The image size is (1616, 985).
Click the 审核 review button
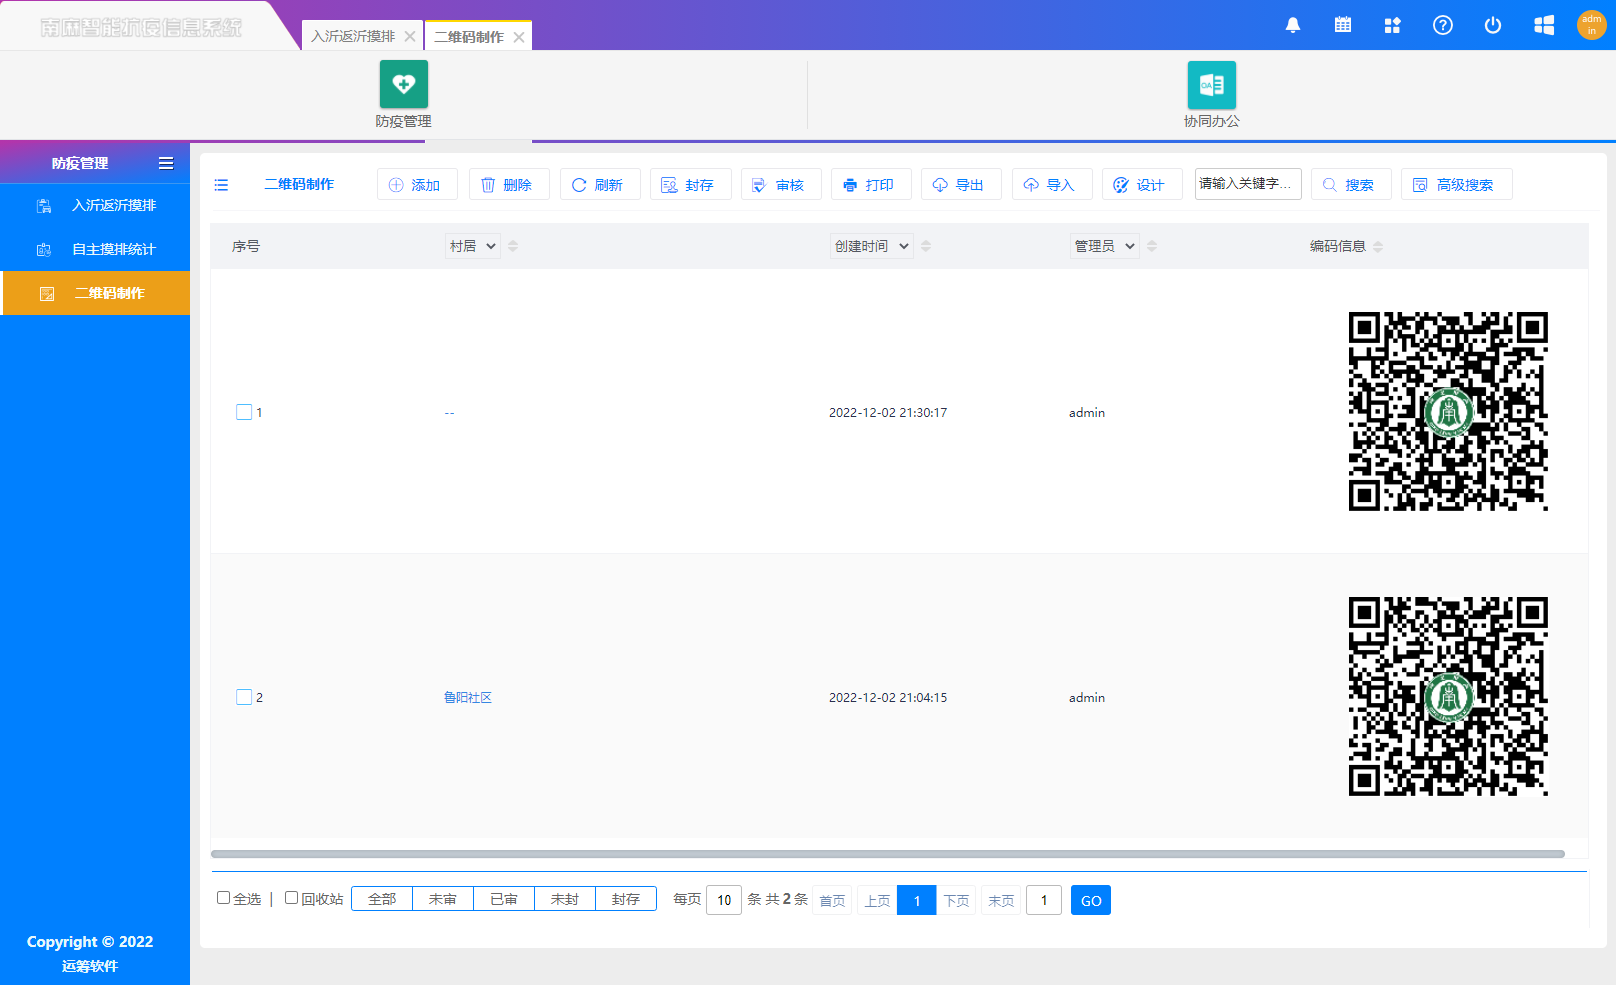tap(781, 184)
